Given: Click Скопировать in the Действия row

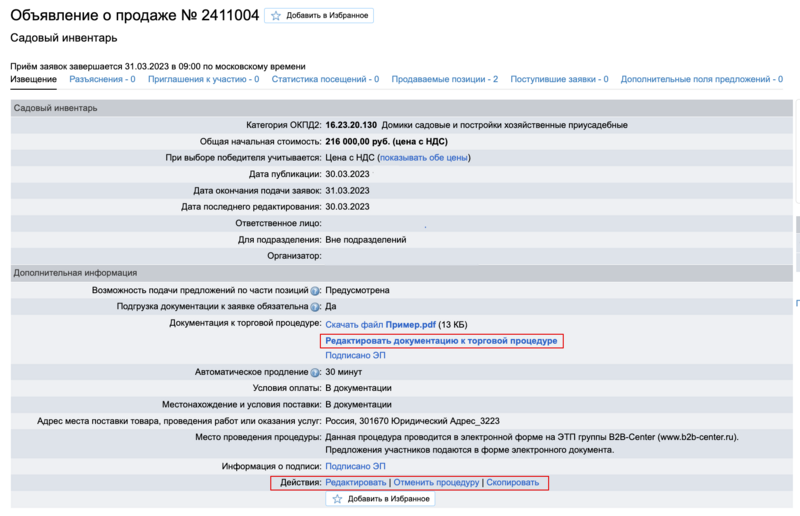Looking at the screenshot, I should click(513, 483).
